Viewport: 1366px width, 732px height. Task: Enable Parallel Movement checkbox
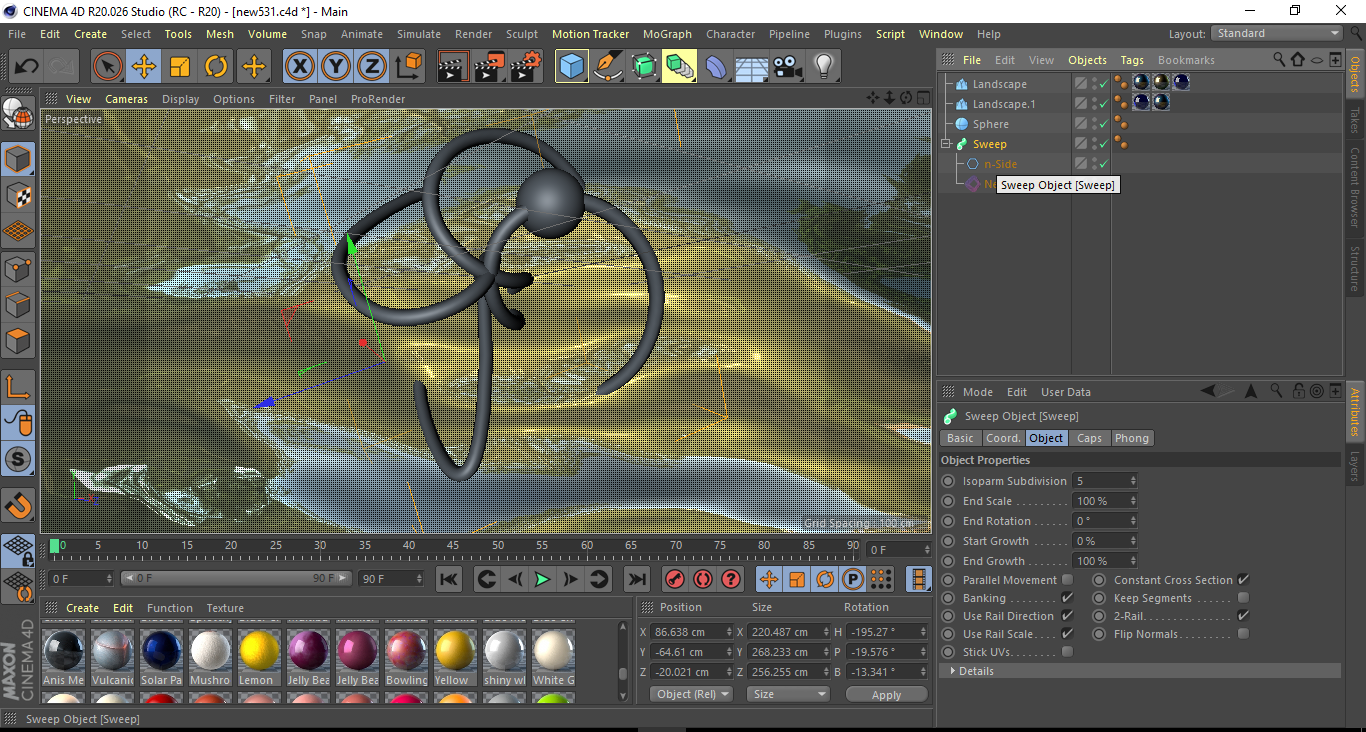(1067, 580)
